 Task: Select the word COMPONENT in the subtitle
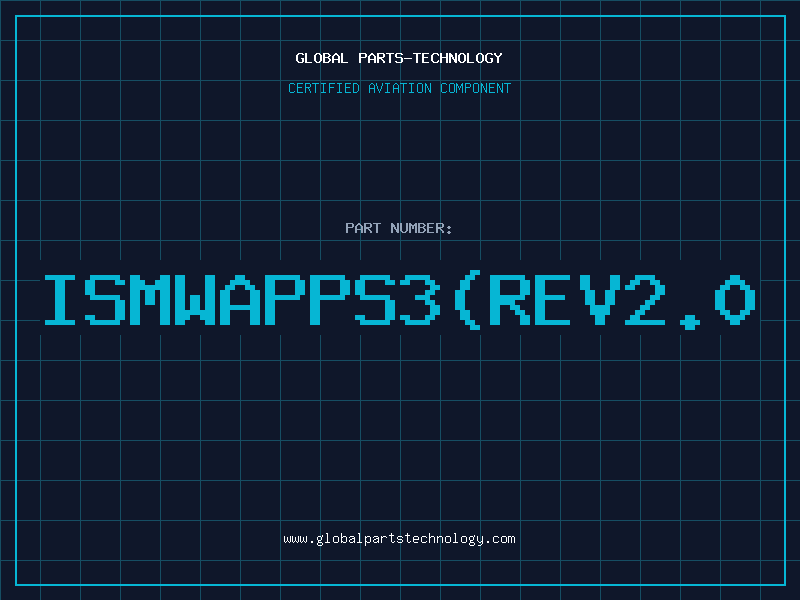pos(476,88)
